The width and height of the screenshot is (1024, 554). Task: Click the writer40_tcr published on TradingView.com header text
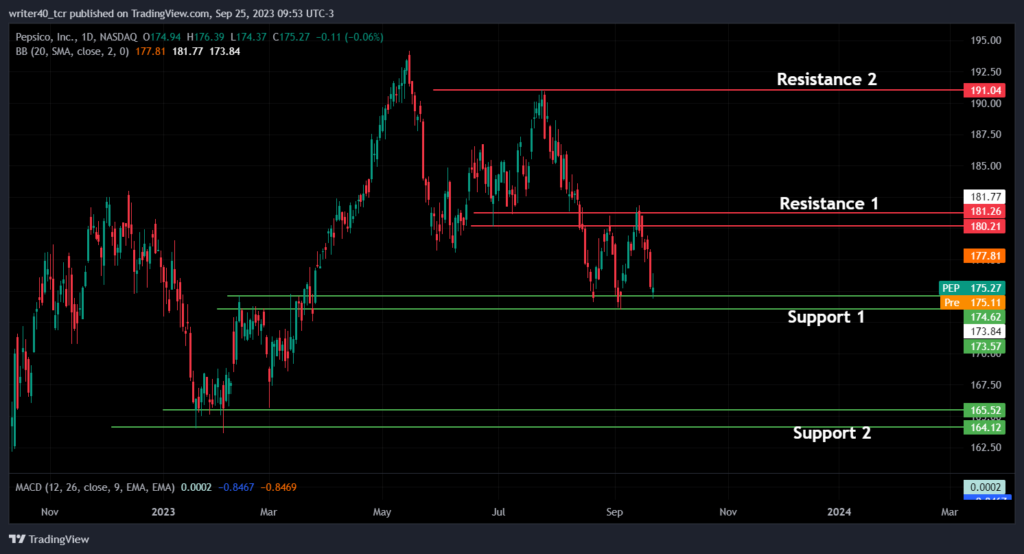click(x=171, y=13)
